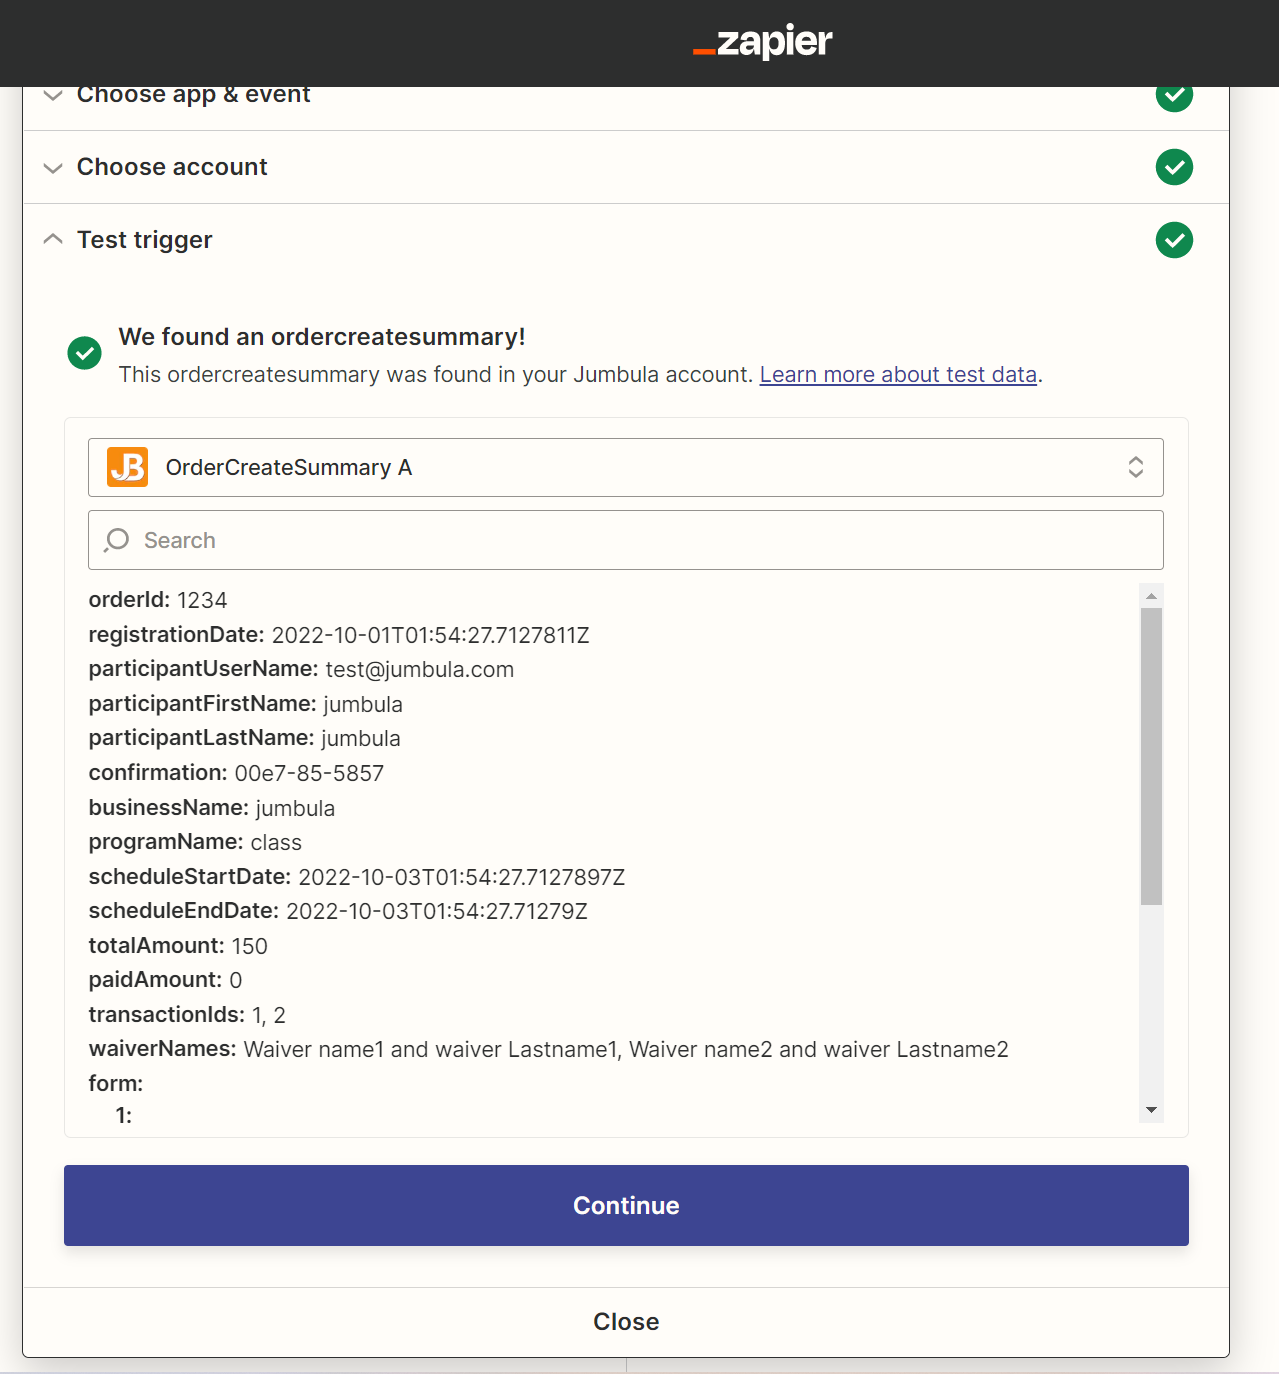1279x1374 pixels.
Task: Click green success checkmark near found message
Action: (x=85, y=353)
